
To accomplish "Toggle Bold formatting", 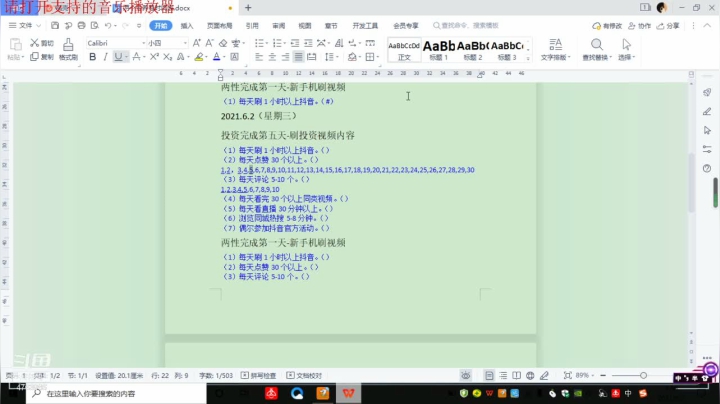I will click(93, 56).
